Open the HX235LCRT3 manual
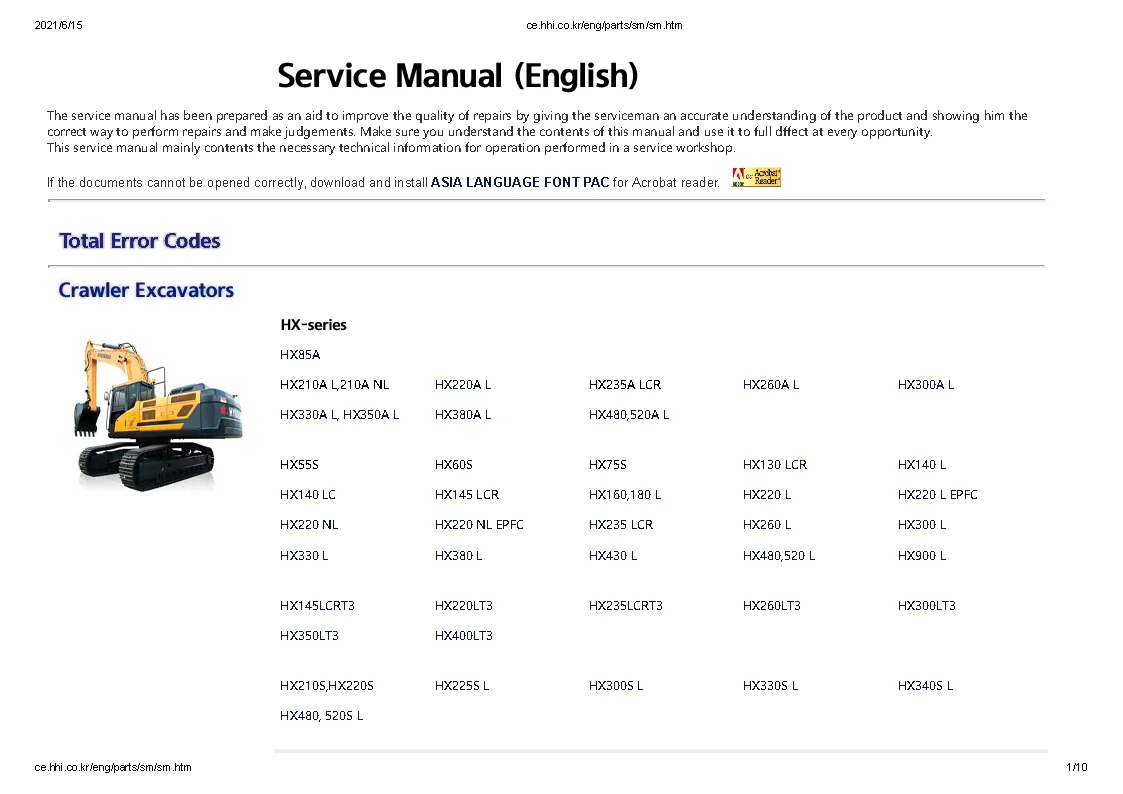 (x=625, y=606)
